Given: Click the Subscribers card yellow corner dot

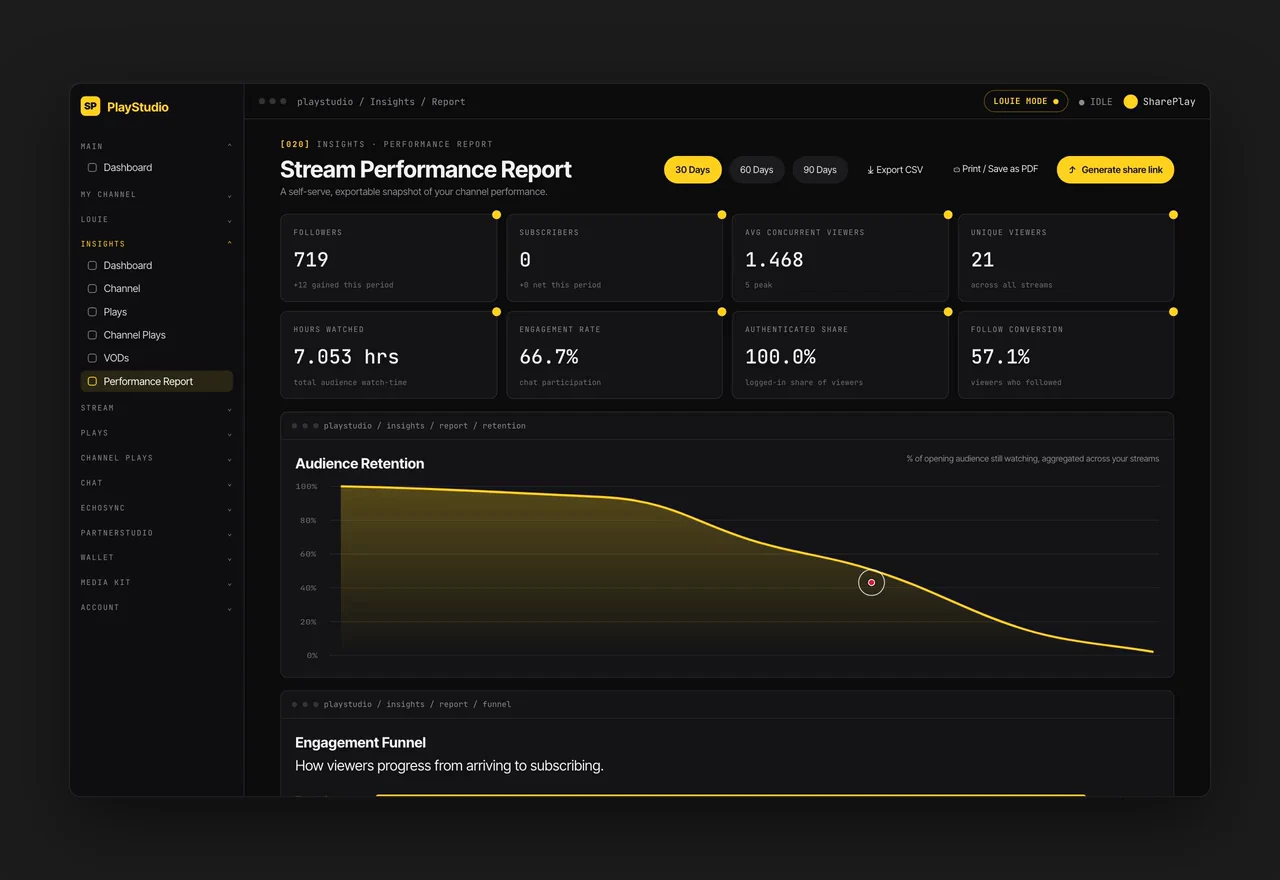Looking at the screenshot, I should pos(722,215).
